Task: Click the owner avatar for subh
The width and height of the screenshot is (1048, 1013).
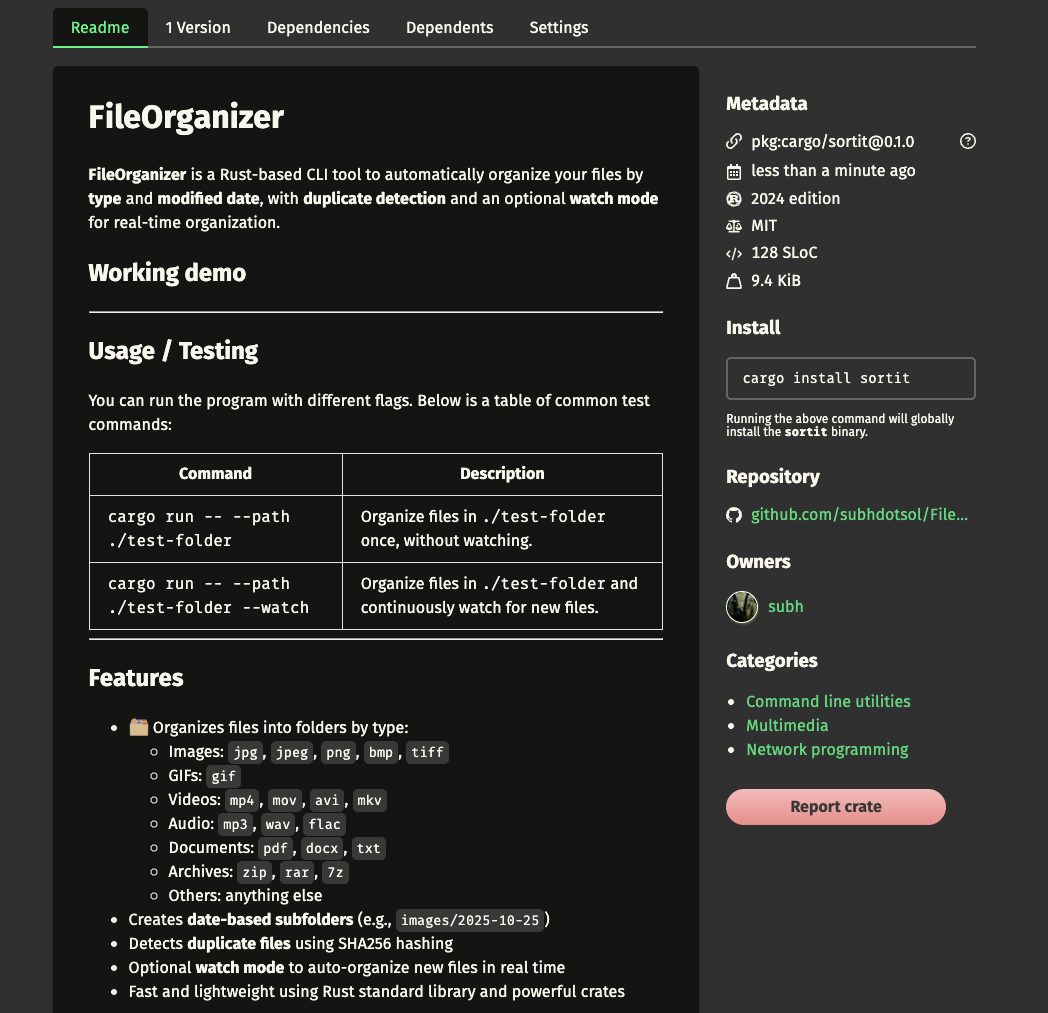Action: pos(742,606)
